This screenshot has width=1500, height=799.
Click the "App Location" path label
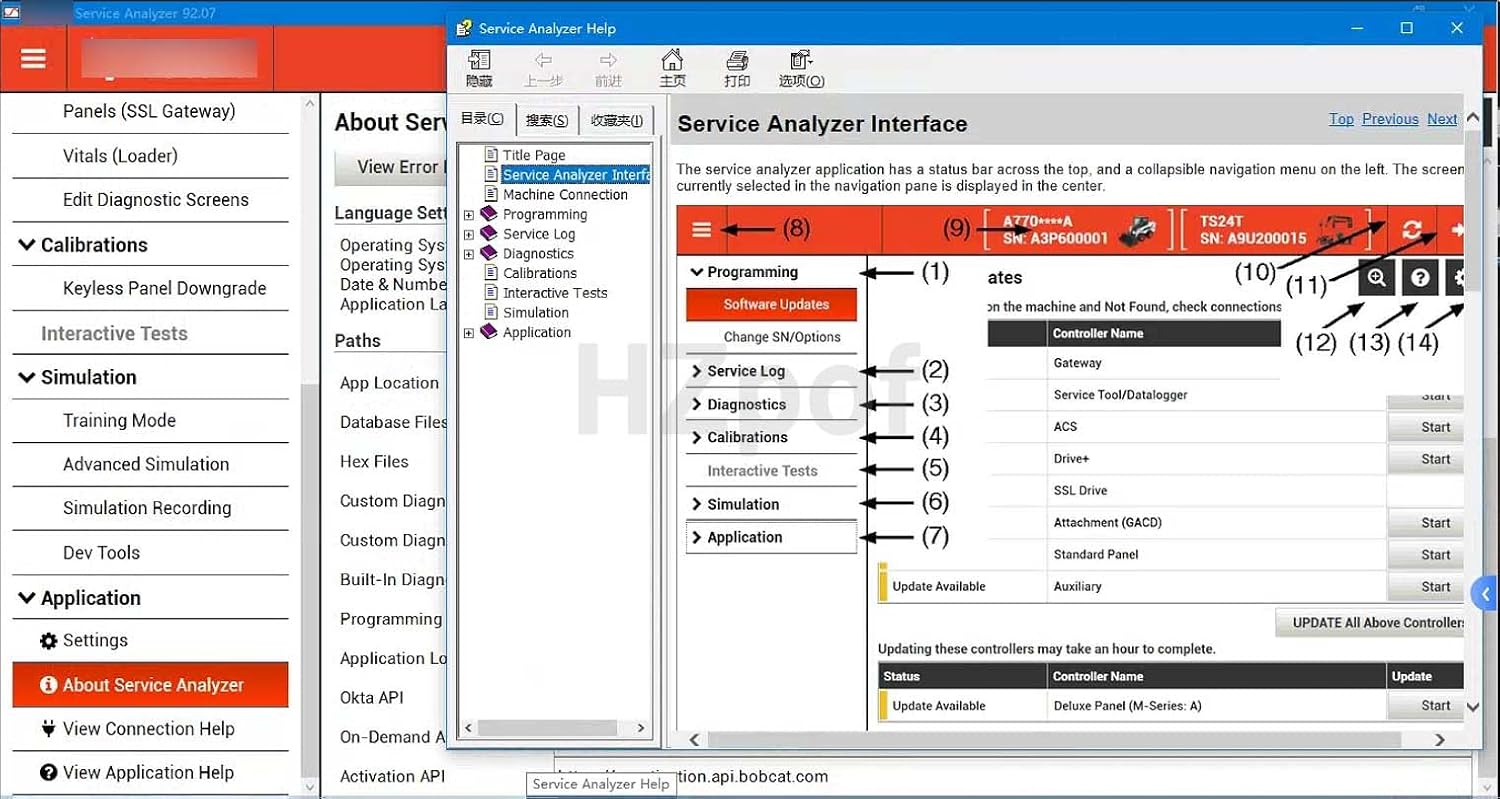point(389,383)
